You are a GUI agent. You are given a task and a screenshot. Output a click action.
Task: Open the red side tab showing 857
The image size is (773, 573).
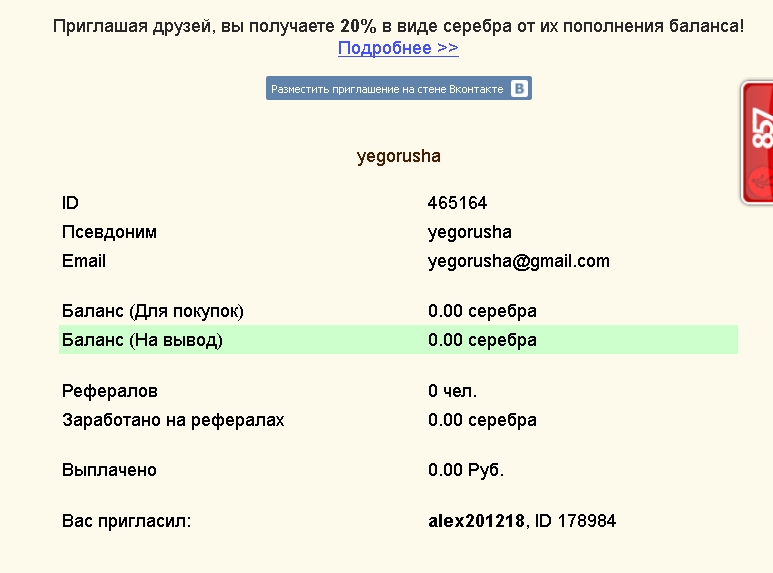click(758, 142)
